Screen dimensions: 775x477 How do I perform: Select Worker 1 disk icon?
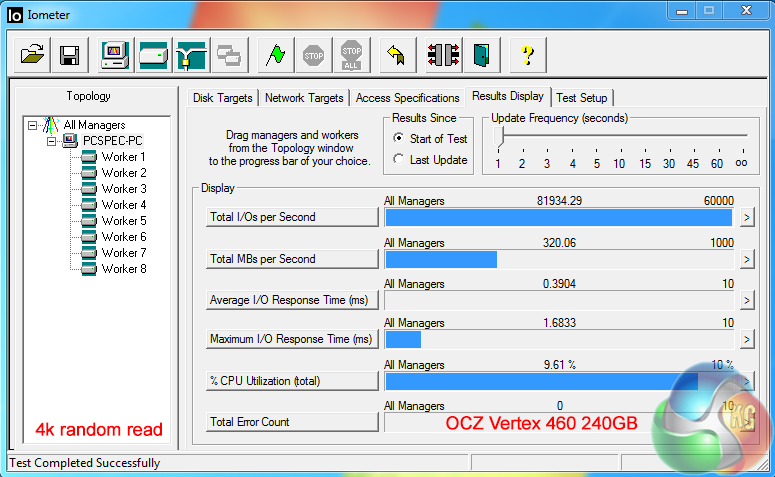pos(89,157)
